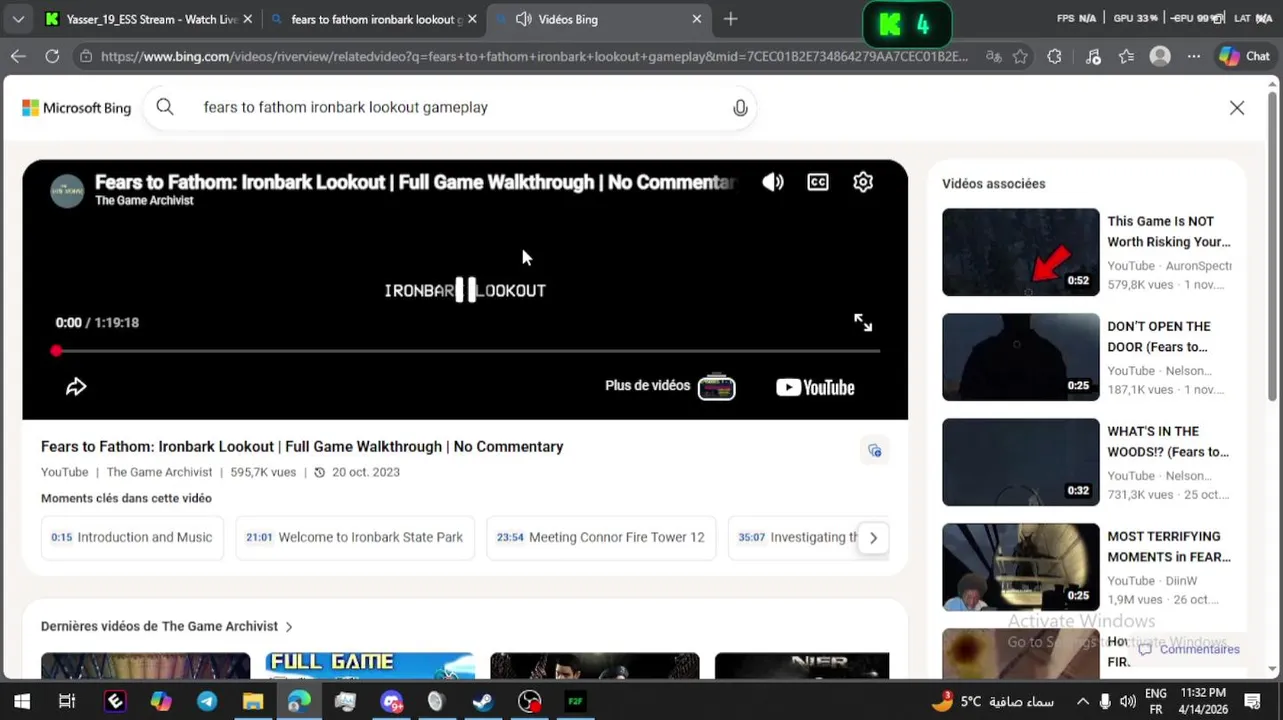Pause the video using the center pause icon
Viewport: 1283px width, 720px height.
[466, 290]
